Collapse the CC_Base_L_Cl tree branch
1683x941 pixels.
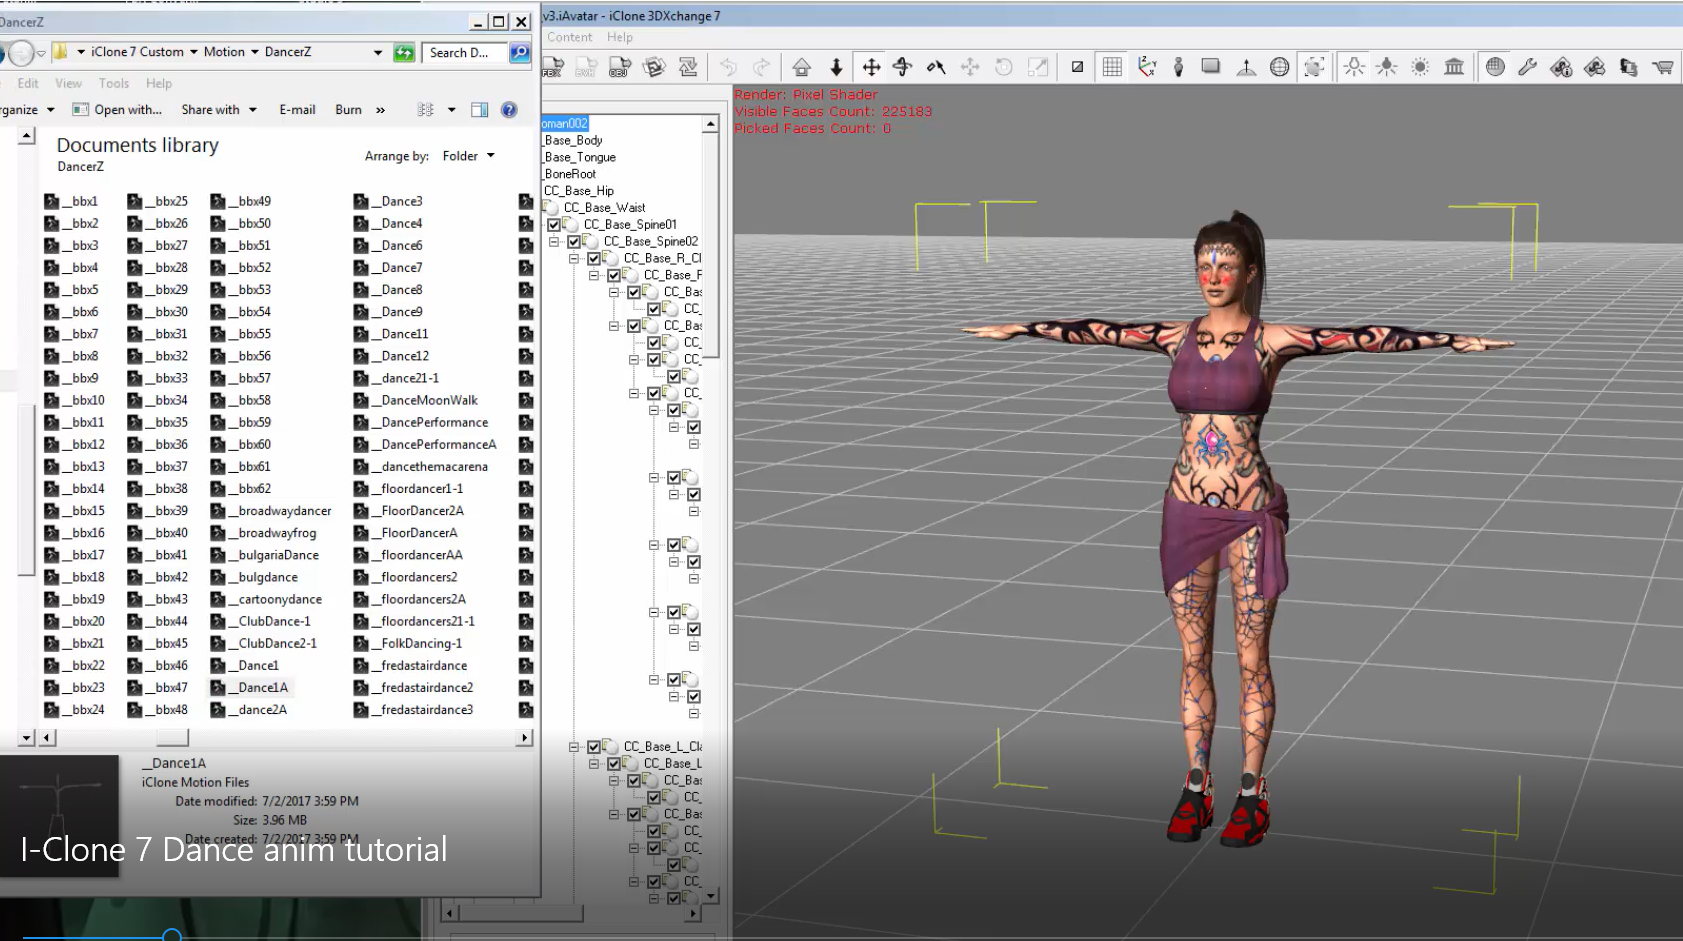click(x=574, y=747)
